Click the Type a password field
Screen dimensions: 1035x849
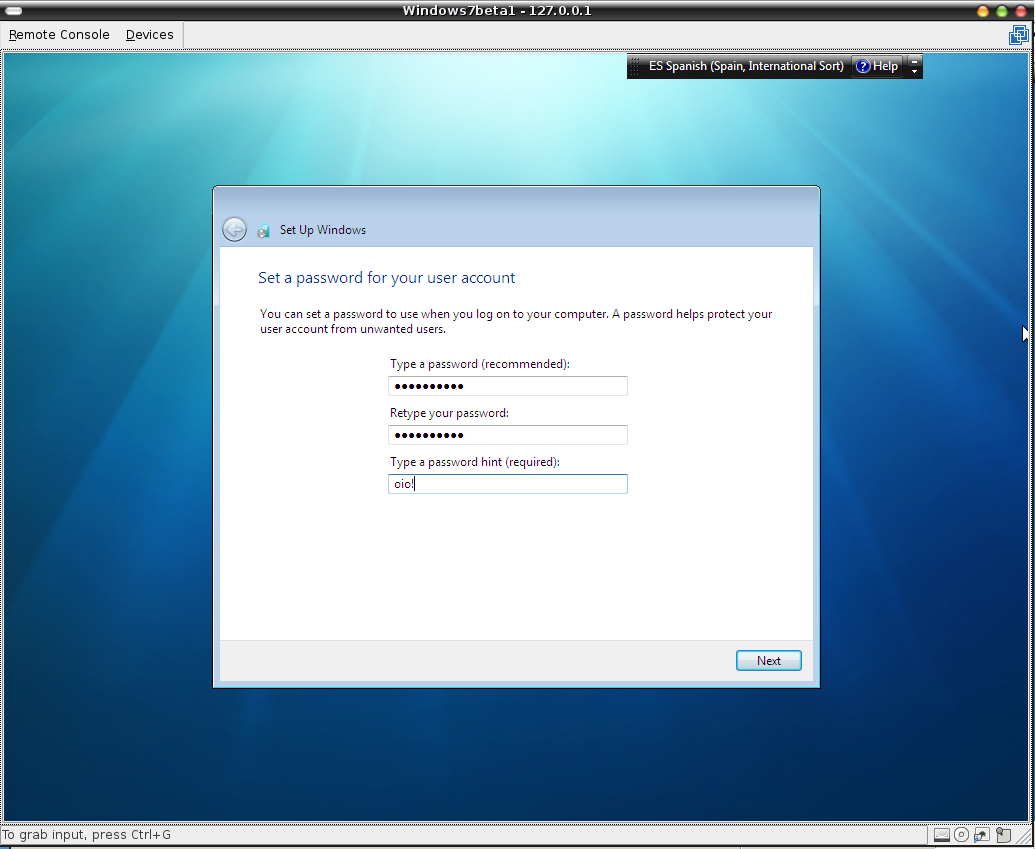coord(508,386)
